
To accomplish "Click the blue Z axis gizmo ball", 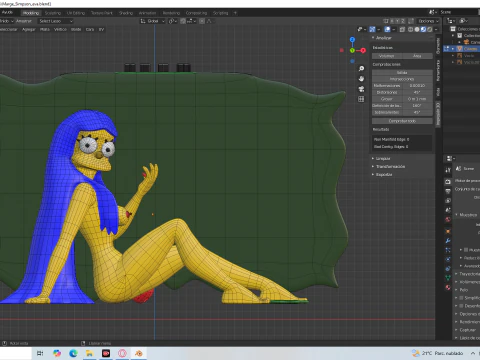I will (x=352, y=40).
